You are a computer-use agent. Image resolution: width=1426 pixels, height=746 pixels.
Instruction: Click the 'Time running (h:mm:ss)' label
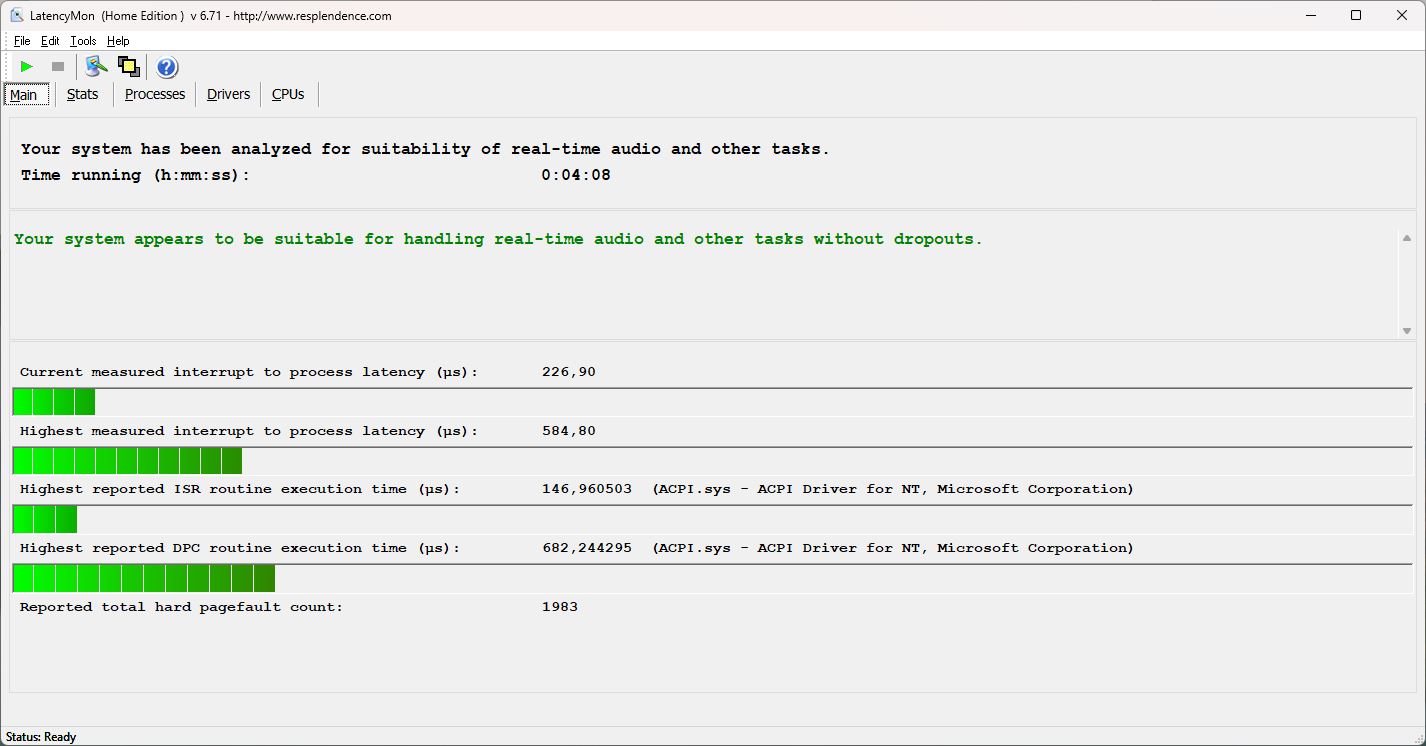click(135, 175)
